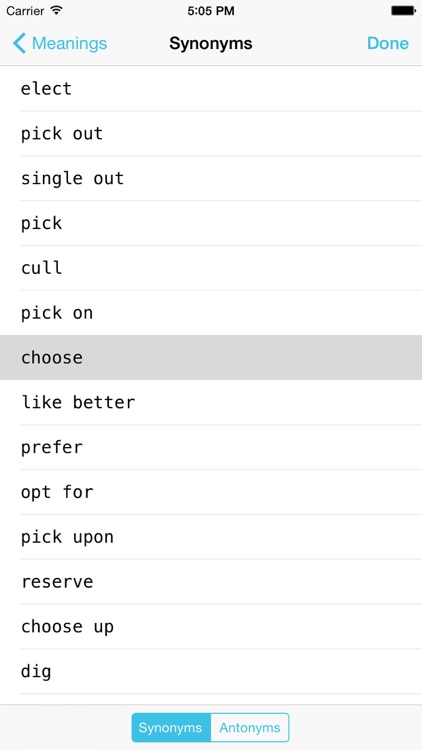The height and width of the screenshot is (750, 422).
Task: Tap the "pick on" row
Action: point(211,313)
